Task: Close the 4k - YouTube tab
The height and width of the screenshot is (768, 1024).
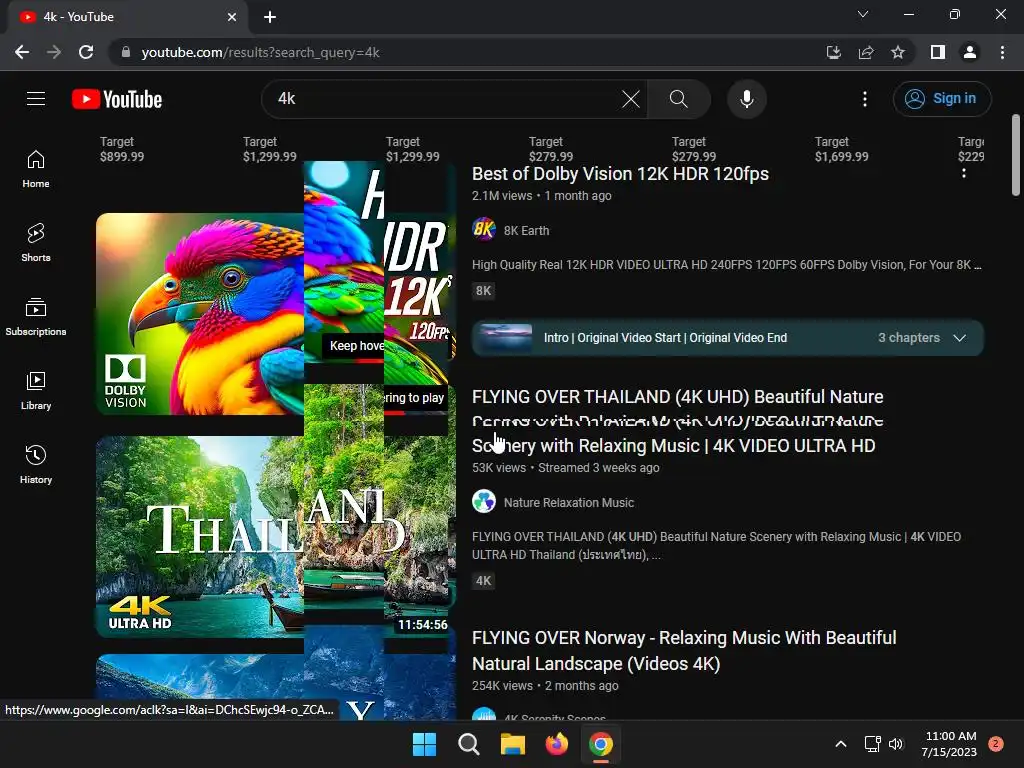Action: 232,17
